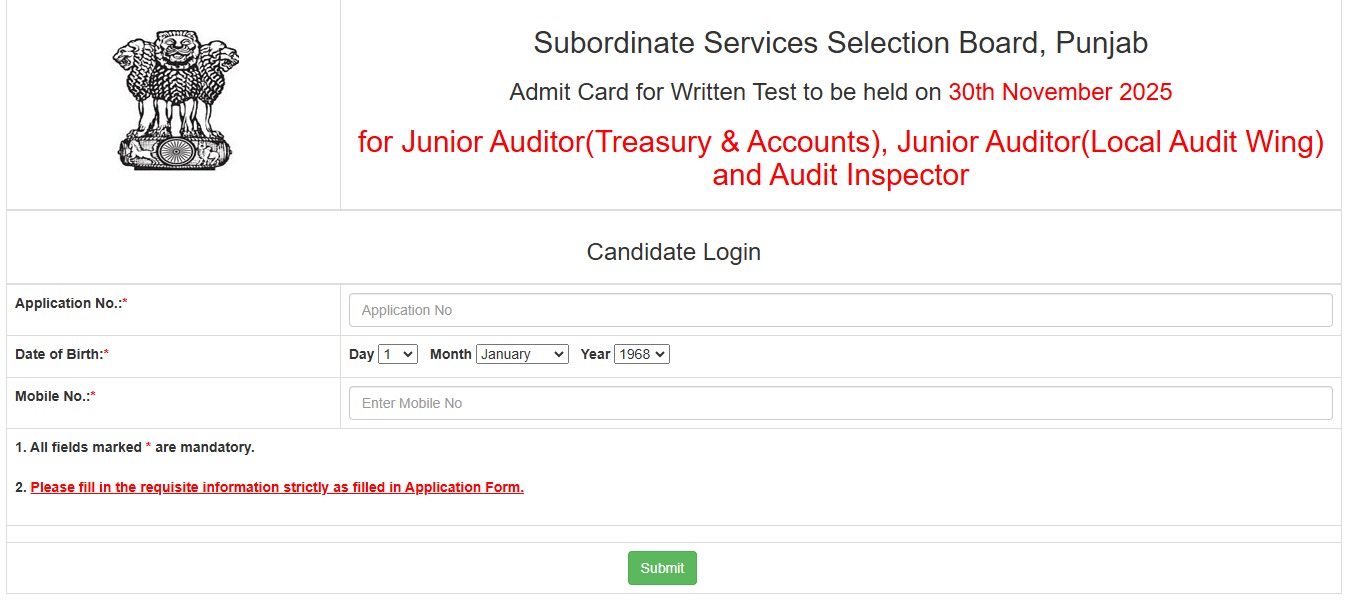This screenshot has width=1347, height=613.
Task: Open the Year dropdown showing 1968
Action: [x=643, y=353]
